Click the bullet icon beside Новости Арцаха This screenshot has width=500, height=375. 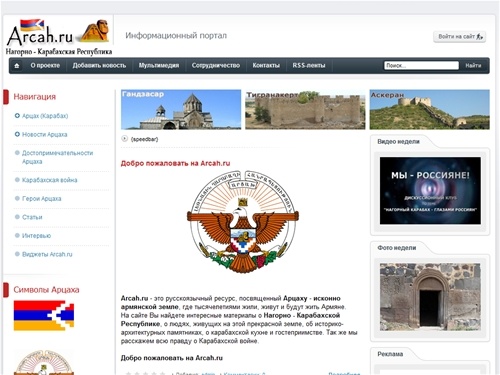17,134
